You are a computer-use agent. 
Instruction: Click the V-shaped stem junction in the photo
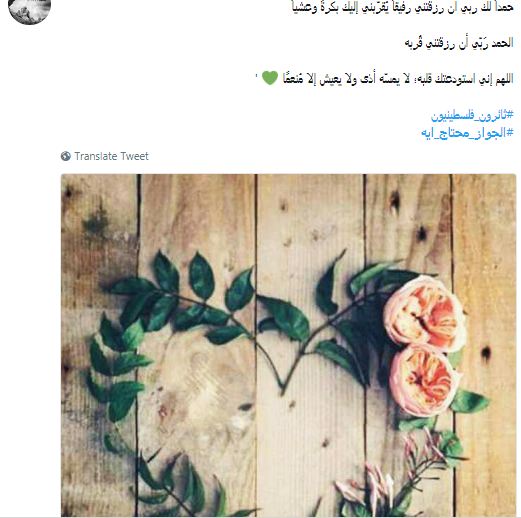click(283, 388)
